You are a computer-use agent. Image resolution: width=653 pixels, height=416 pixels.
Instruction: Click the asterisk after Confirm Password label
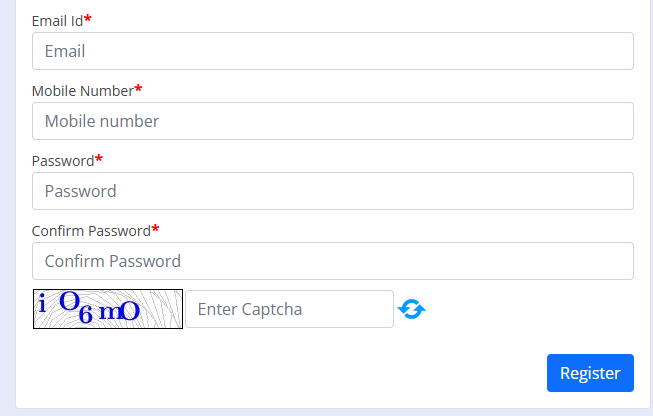(x=155, y=229)
